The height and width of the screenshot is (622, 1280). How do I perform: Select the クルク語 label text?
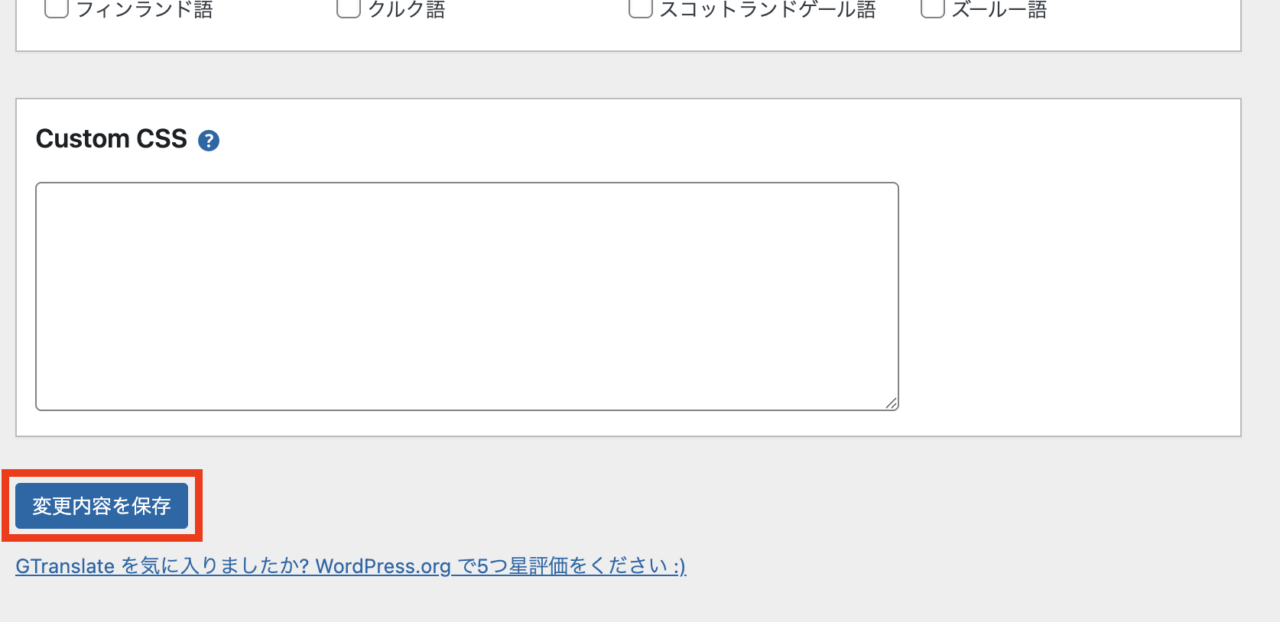[x=405, y=10]
